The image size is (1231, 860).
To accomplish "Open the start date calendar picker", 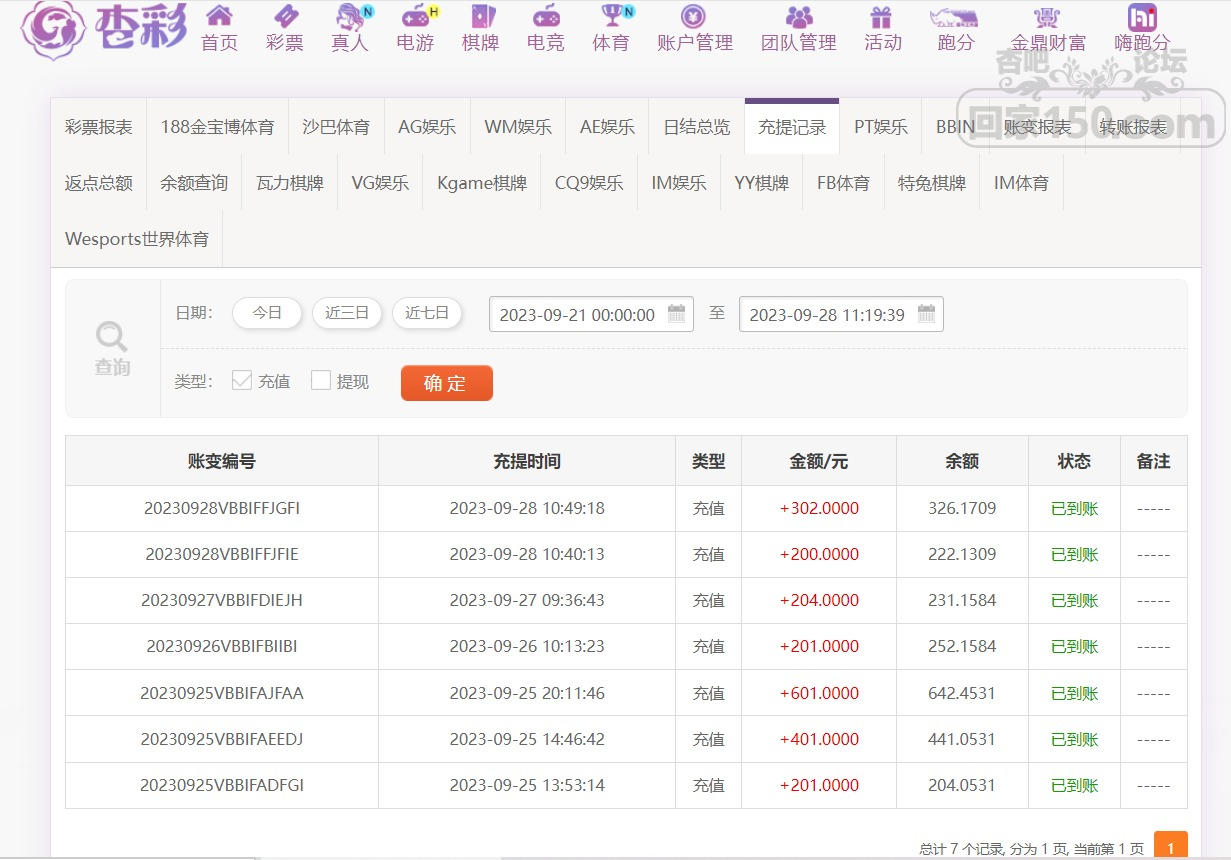I will point(677,314).
